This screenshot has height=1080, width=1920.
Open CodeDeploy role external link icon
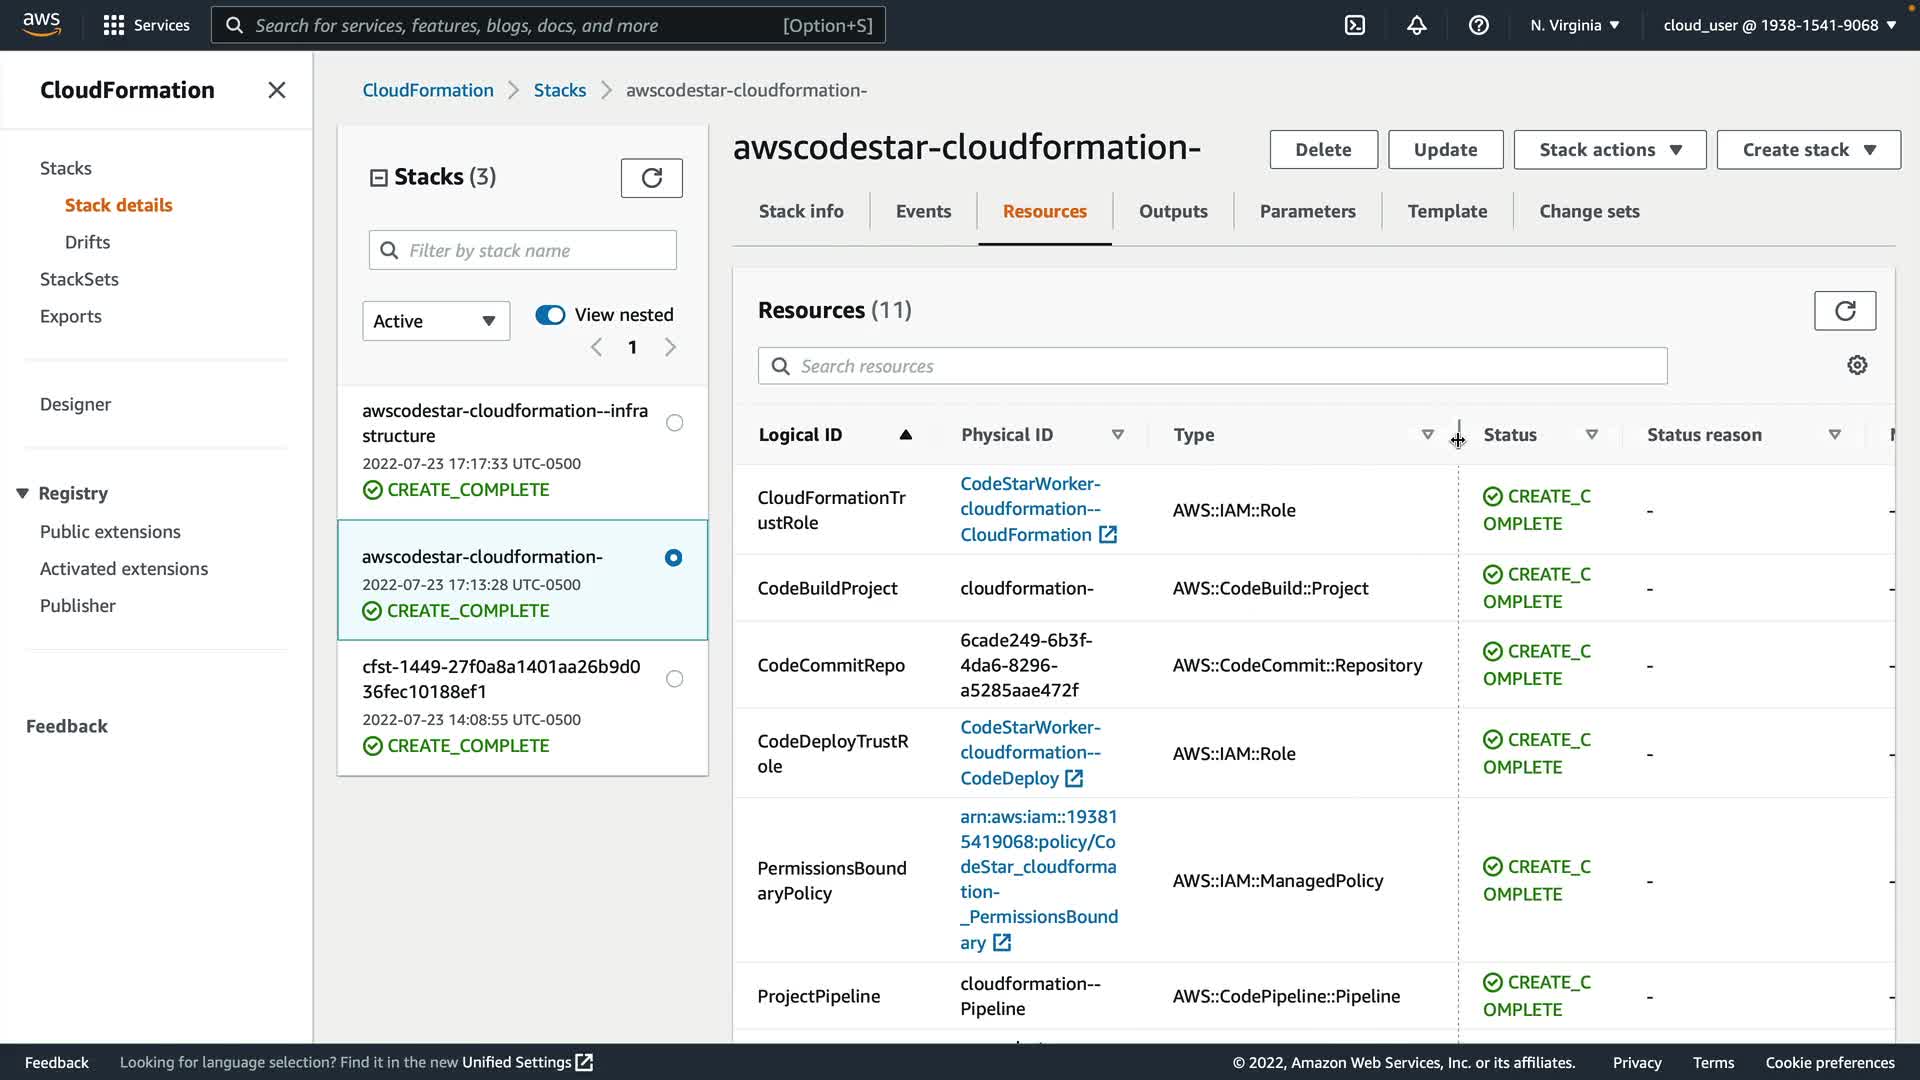tap(1074, 778)
